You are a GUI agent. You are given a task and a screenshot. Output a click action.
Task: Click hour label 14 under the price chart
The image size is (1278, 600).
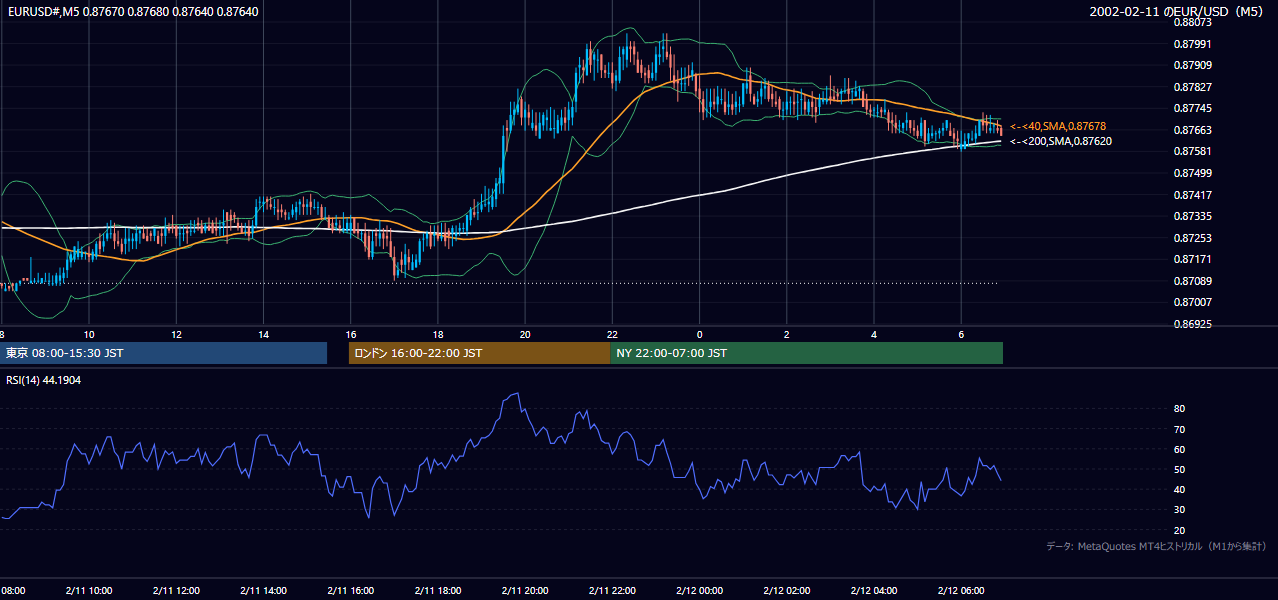(263, 334)
